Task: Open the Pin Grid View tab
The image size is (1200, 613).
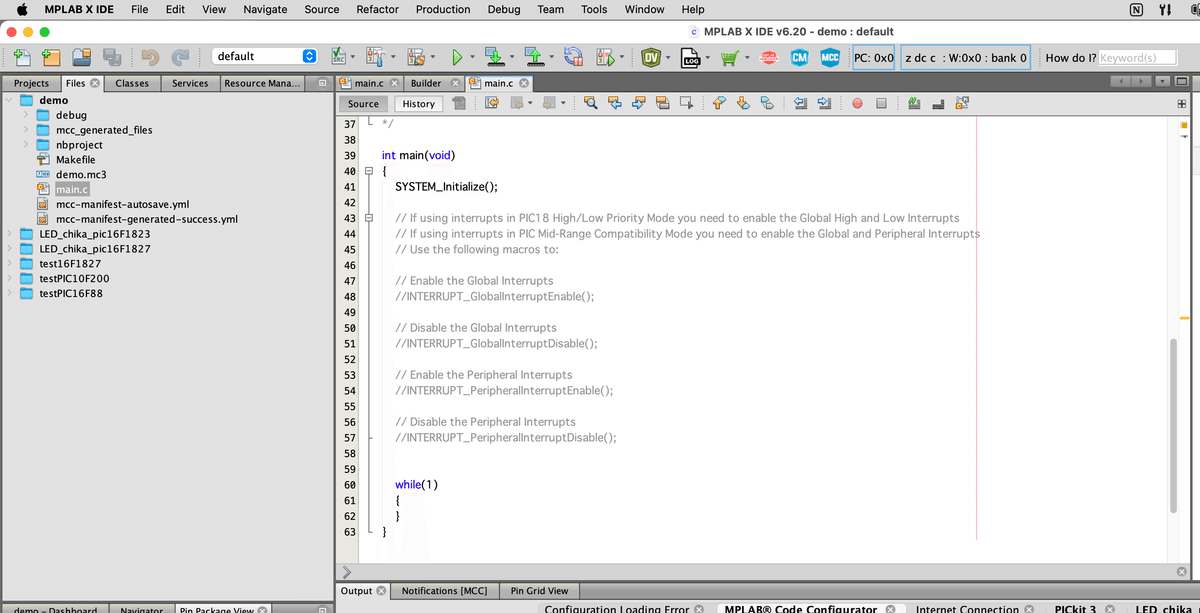Action: pyautogui.click(x=539, y=591)
